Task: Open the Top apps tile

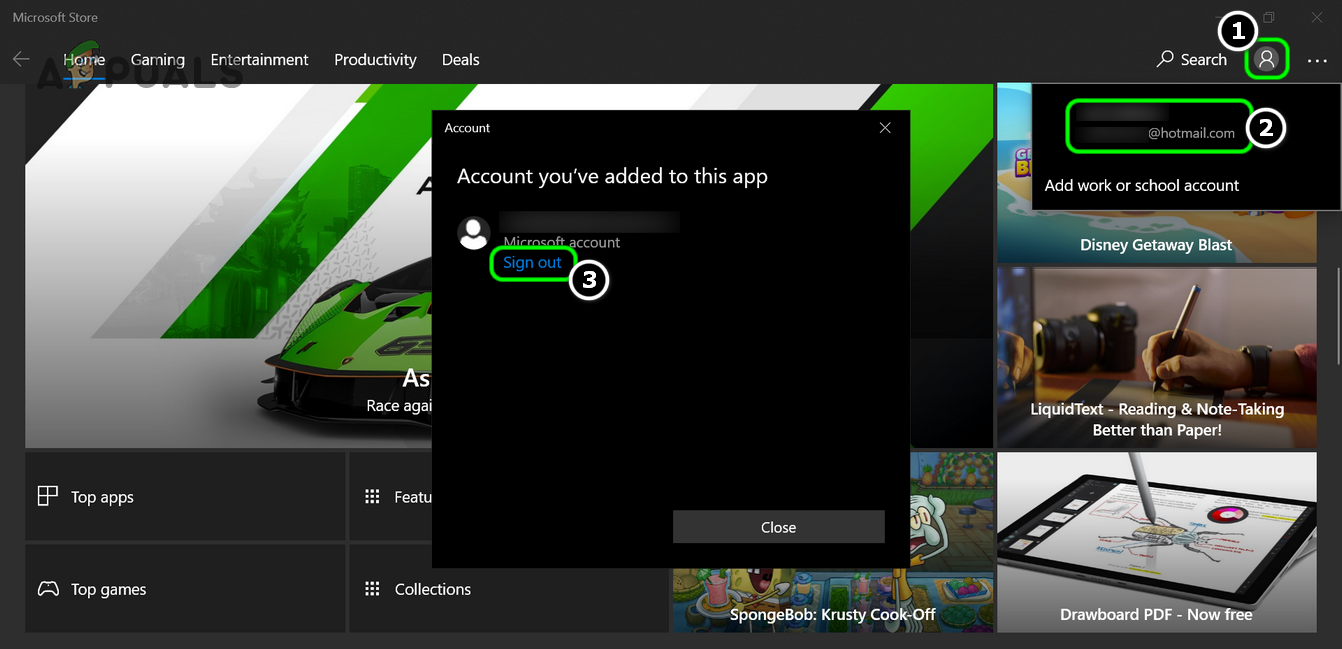Action: click(x=185, y=496)
